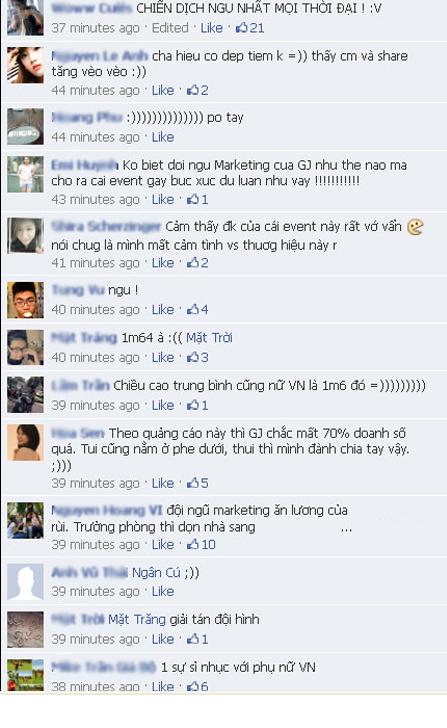The width and height of the screenshot is (447, 728).
Task: Click the smiley emoticon in the 'vớ vẩn' comment
Action: [x=415, y=227]
